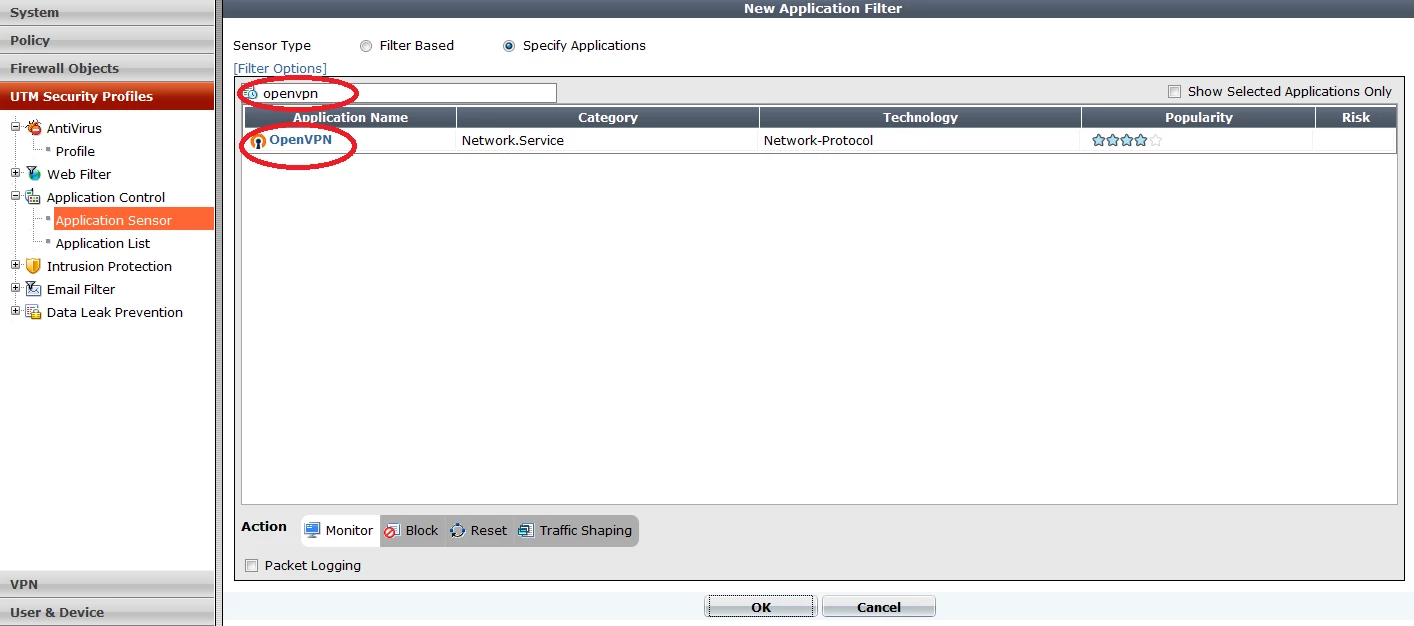Image resolution: width=1414 pixels, height=626 pixels.
Task: Expand the Intrusion Protection tree node
Action: click(x=15, y=265)
